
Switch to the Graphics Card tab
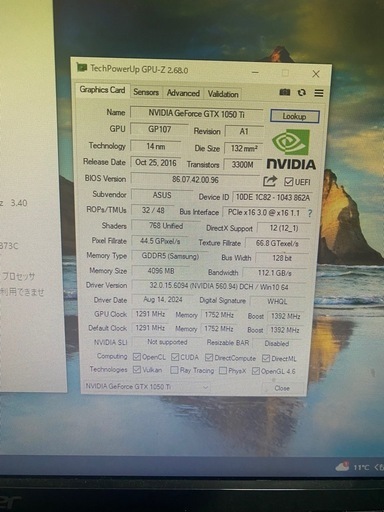click(x=102, y=90)
